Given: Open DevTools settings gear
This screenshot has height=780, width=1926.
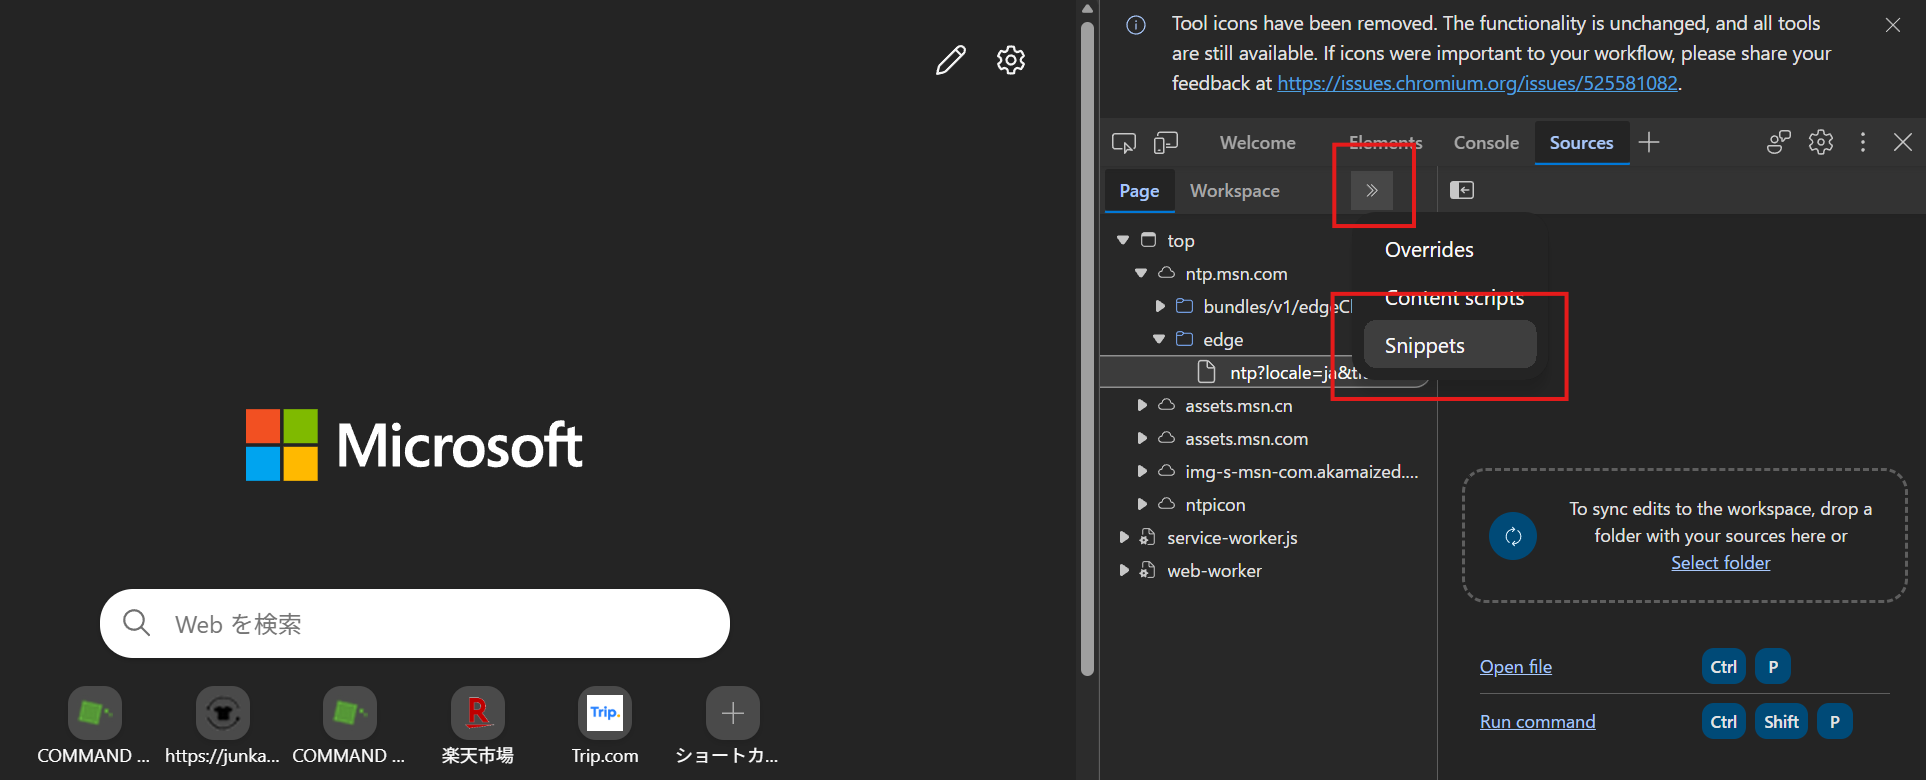Looking at the screenshot, I should coord(1821,143).
